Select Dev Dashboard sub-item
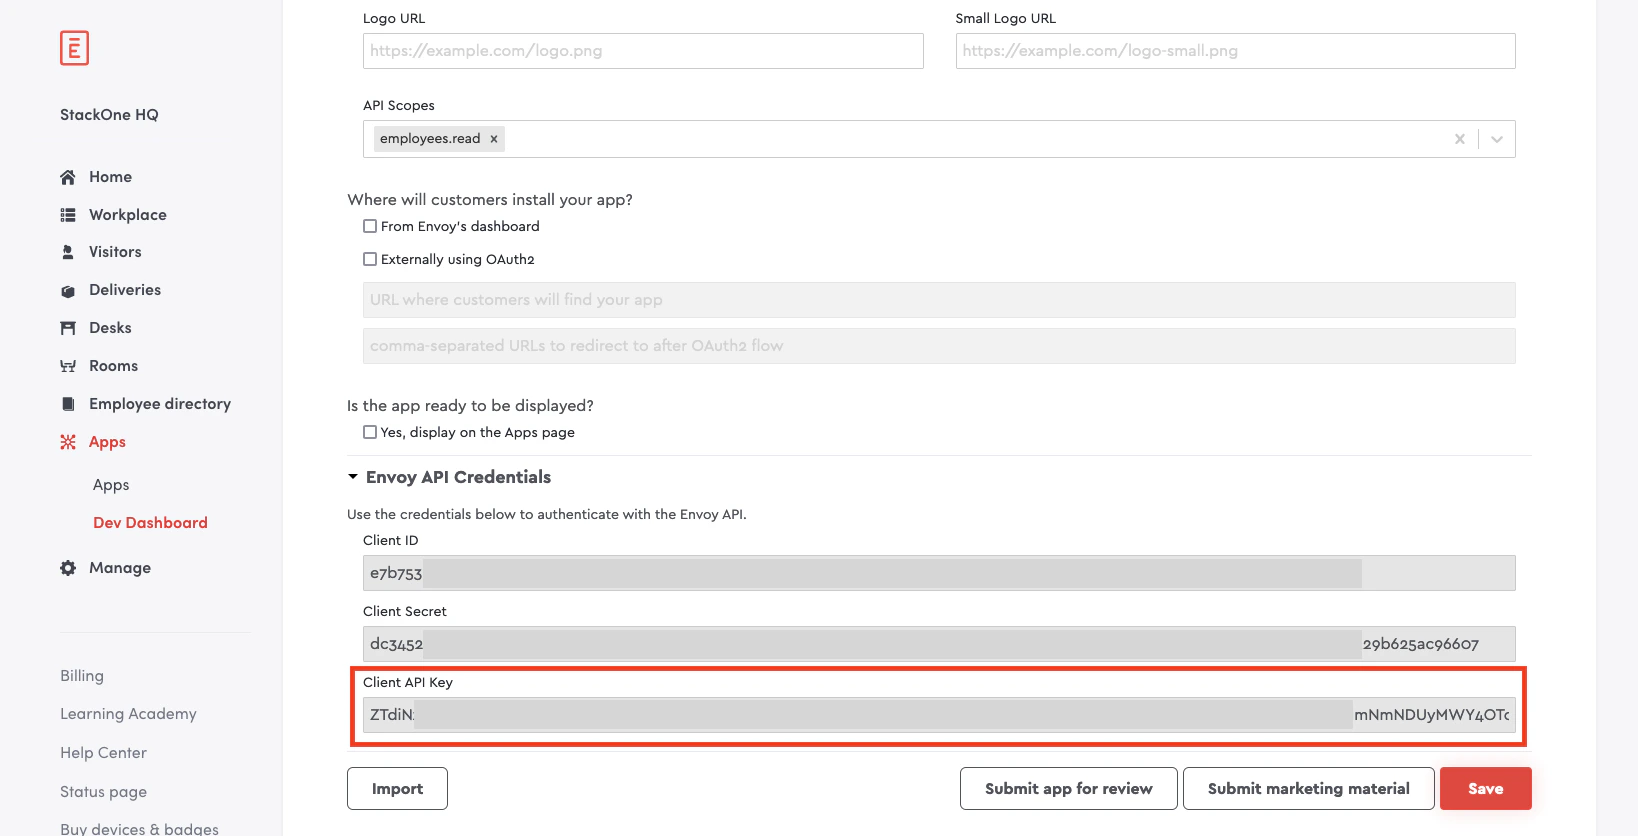 point(150,523)
